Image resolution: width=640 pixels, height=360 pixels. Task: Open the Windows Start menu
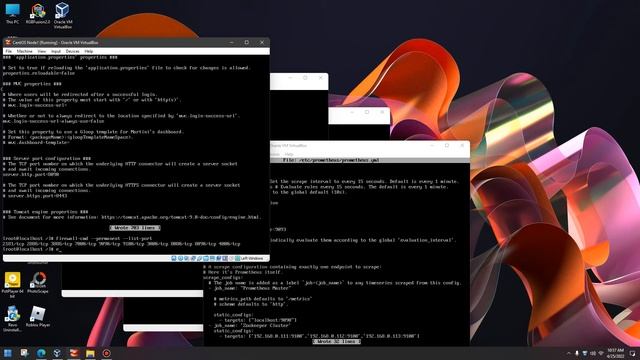coord(8,353)
